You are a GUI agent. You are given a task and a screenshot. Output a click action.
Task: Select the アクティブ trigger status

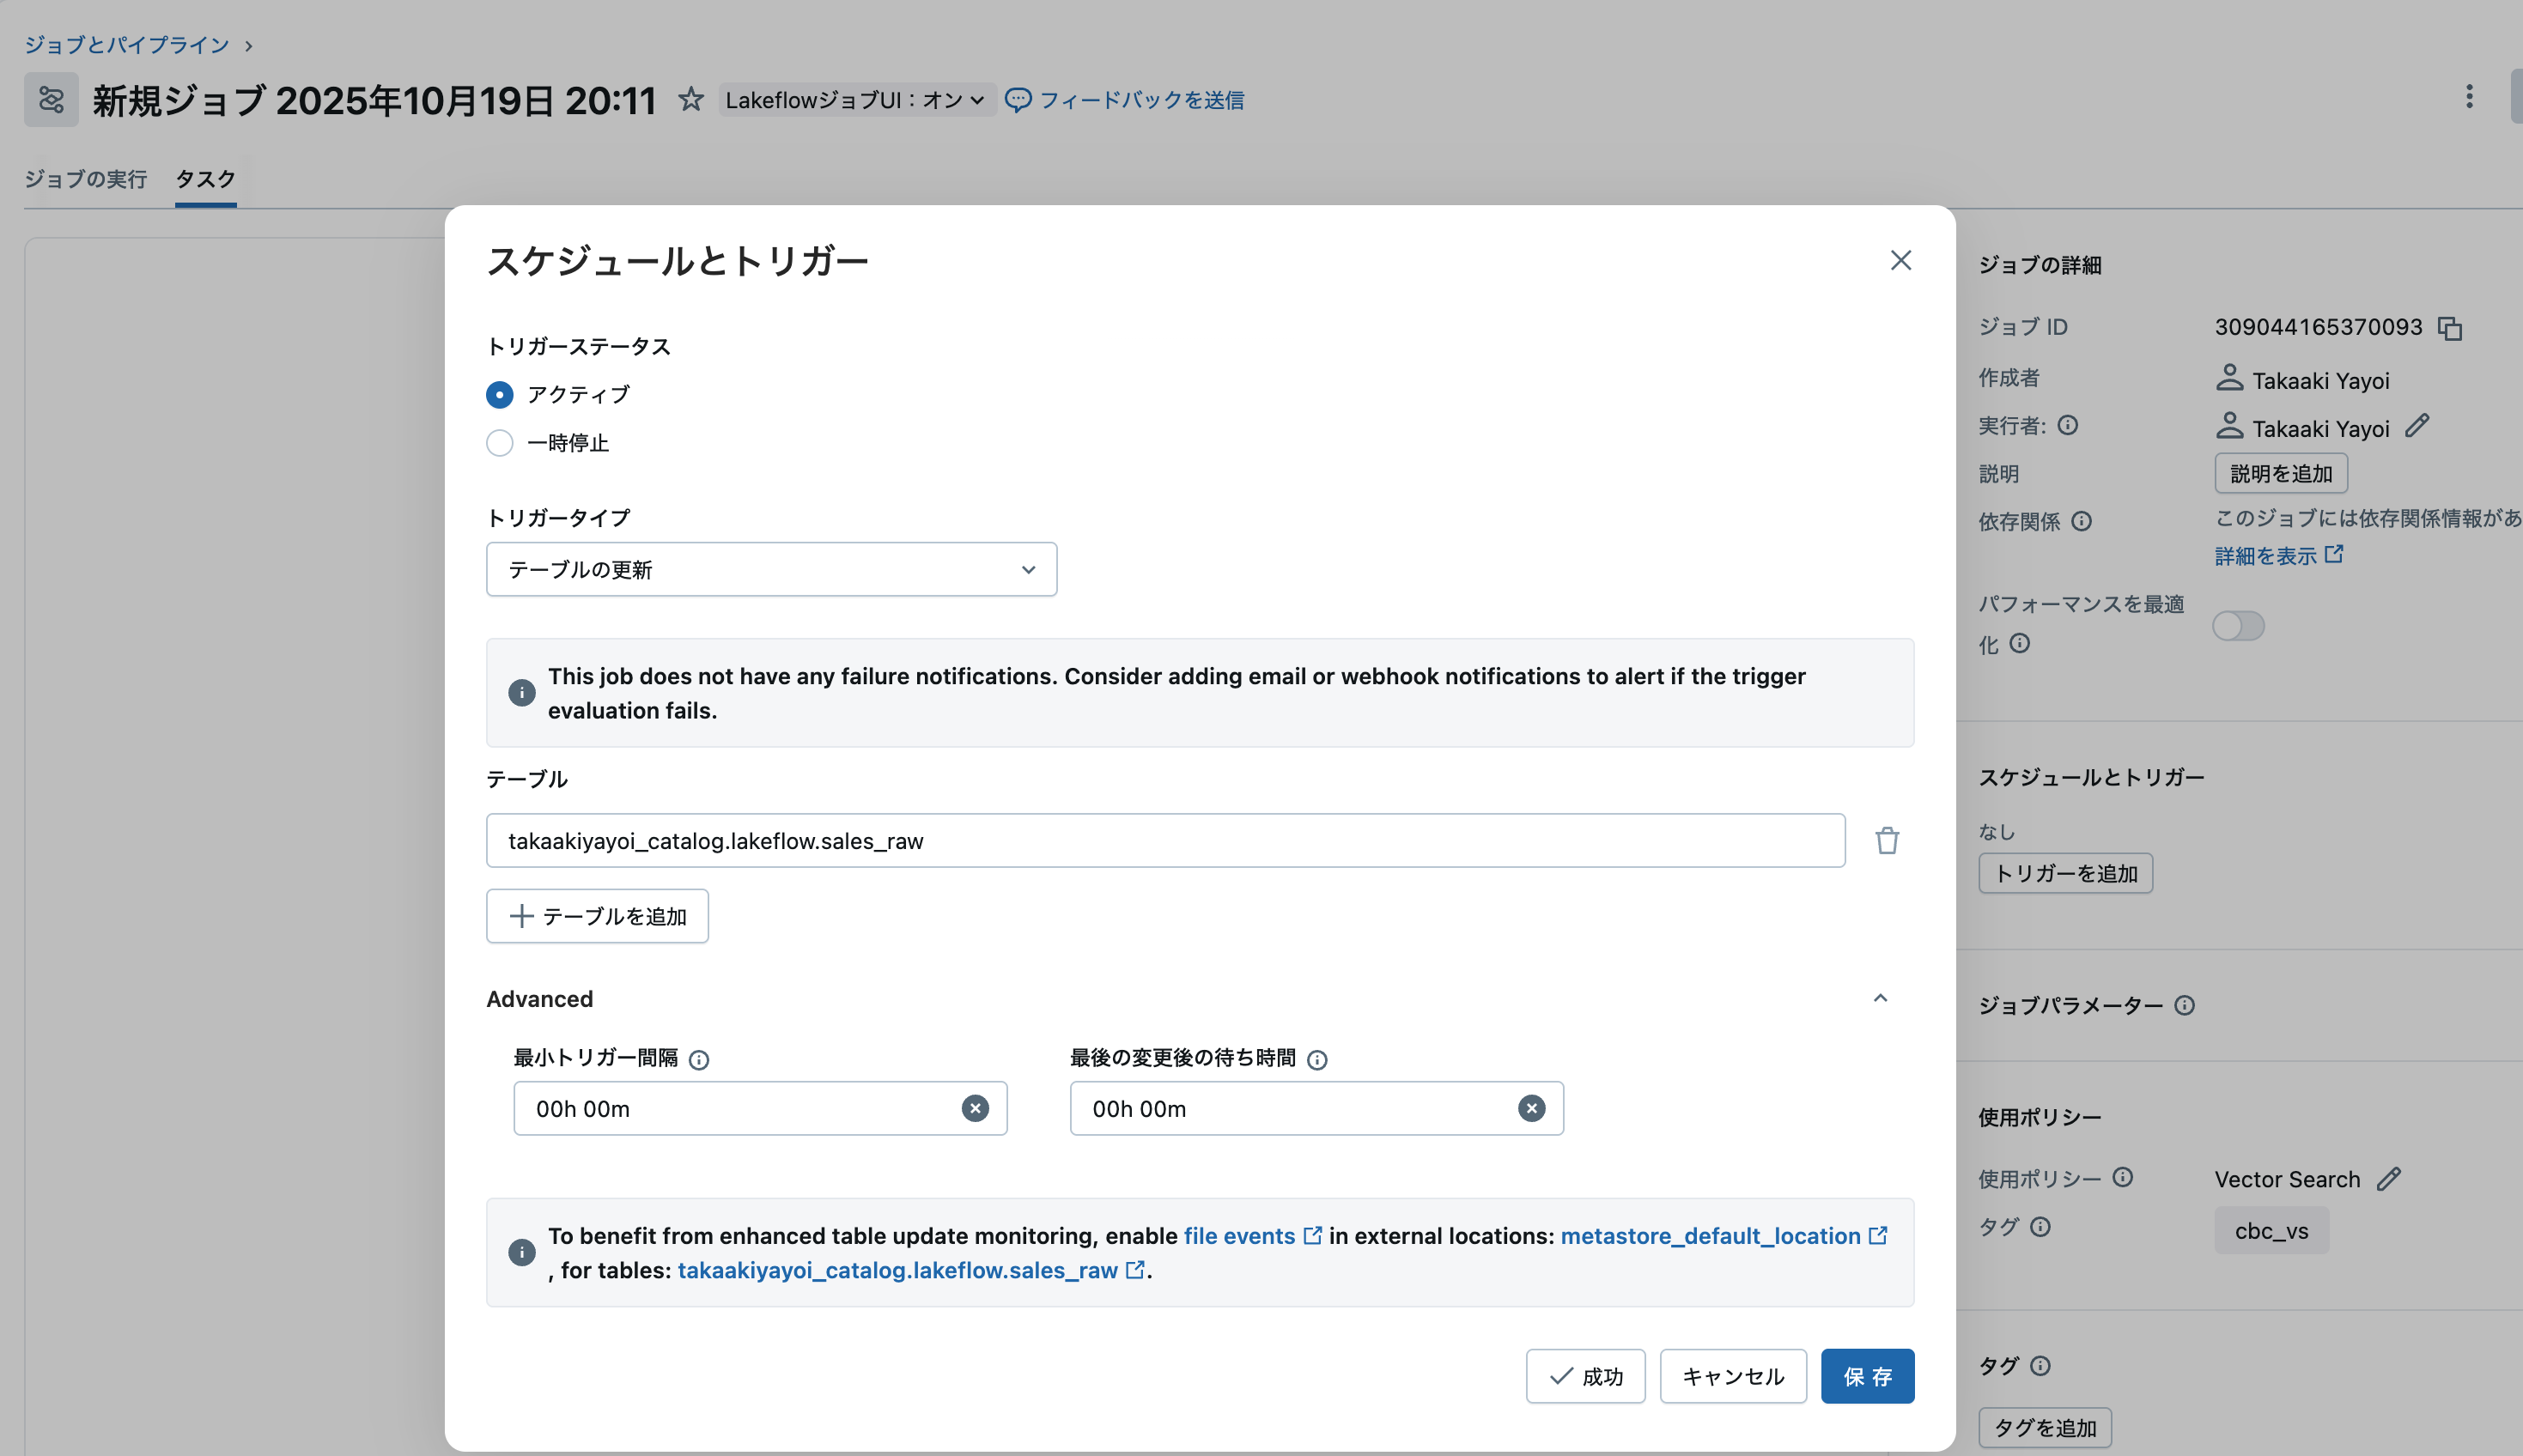tap(499, 394)
